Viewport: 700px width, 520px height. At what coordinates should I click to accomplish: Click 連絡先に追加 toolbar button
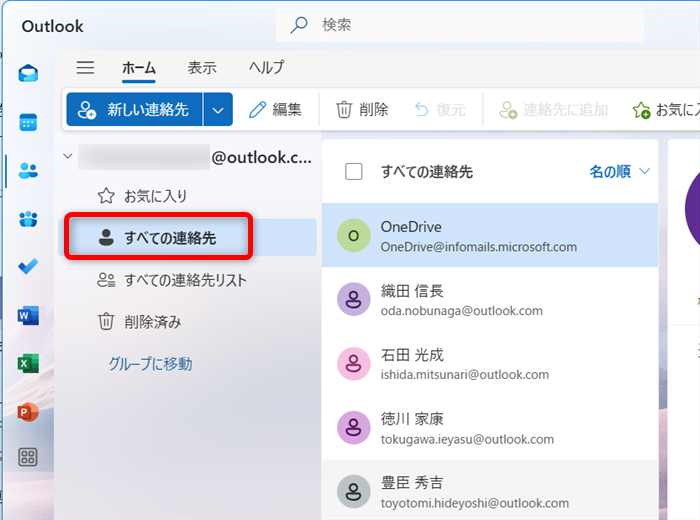pos(554,109)
